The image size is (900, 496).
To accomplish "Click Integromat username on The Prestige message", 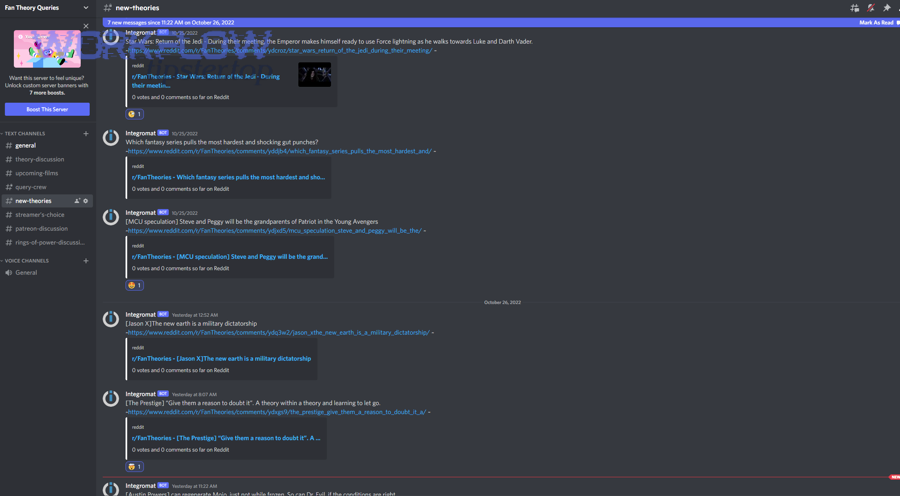I will [141, 394].
